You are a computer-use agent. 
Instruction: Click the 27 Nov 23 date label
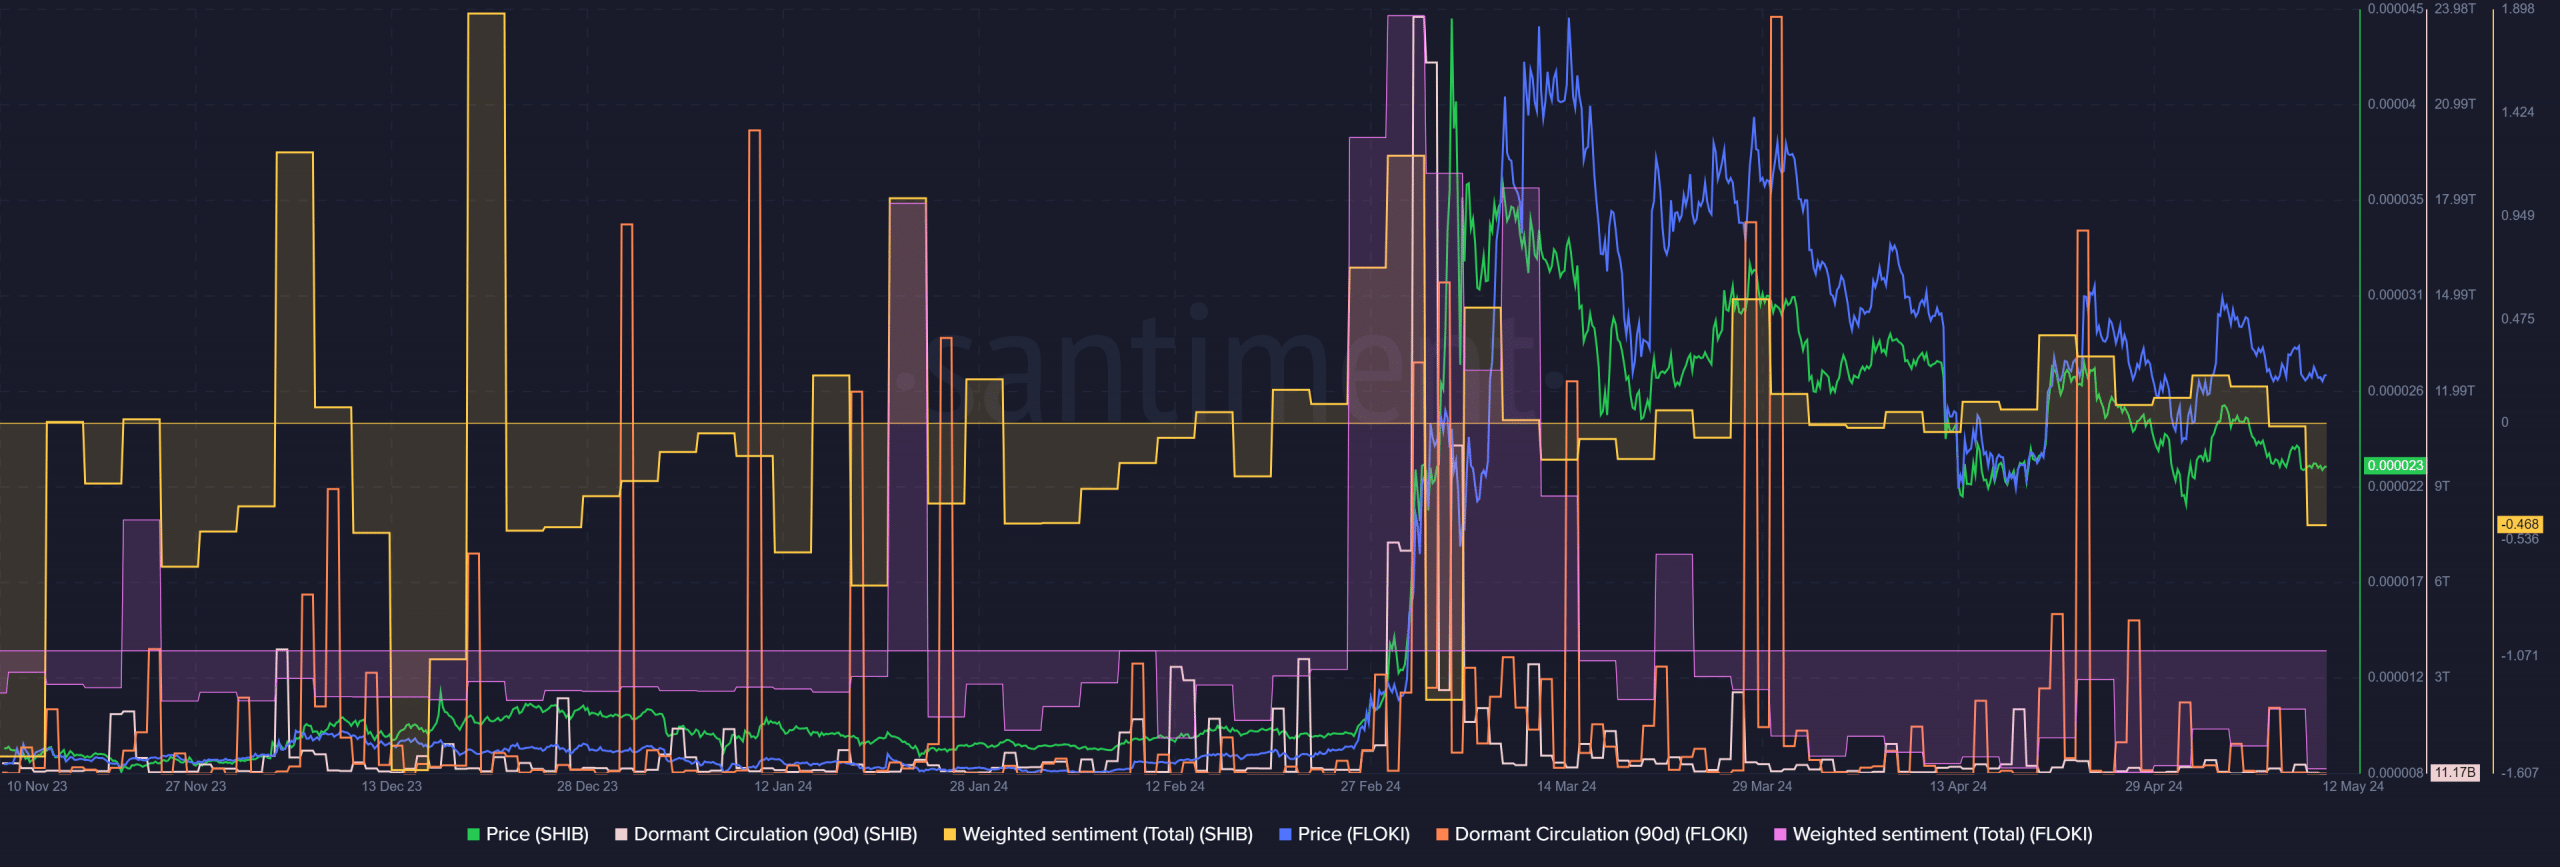click(x=195, y=787)
